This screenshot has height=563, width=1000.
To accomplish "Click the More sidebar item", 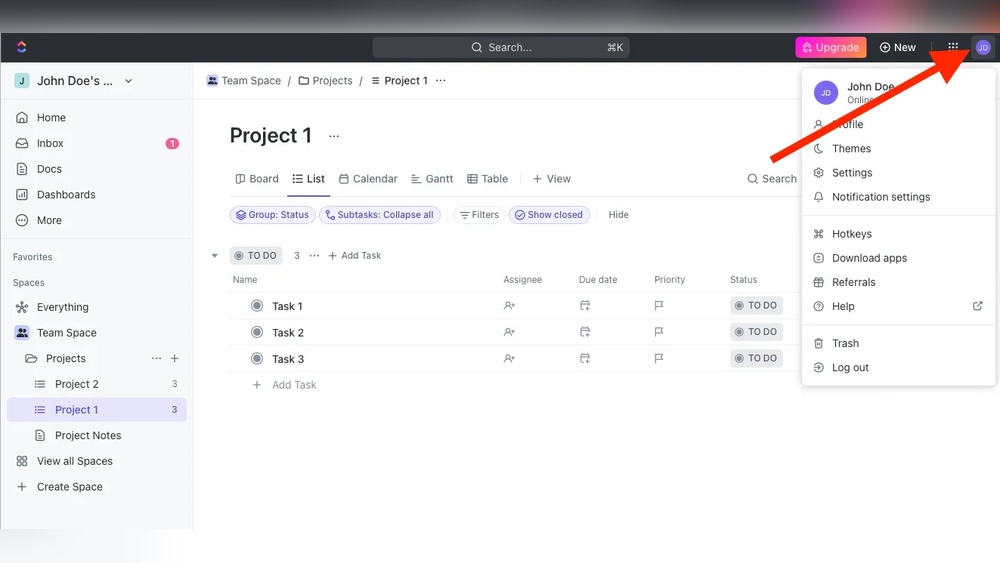I will click(49, 220).
